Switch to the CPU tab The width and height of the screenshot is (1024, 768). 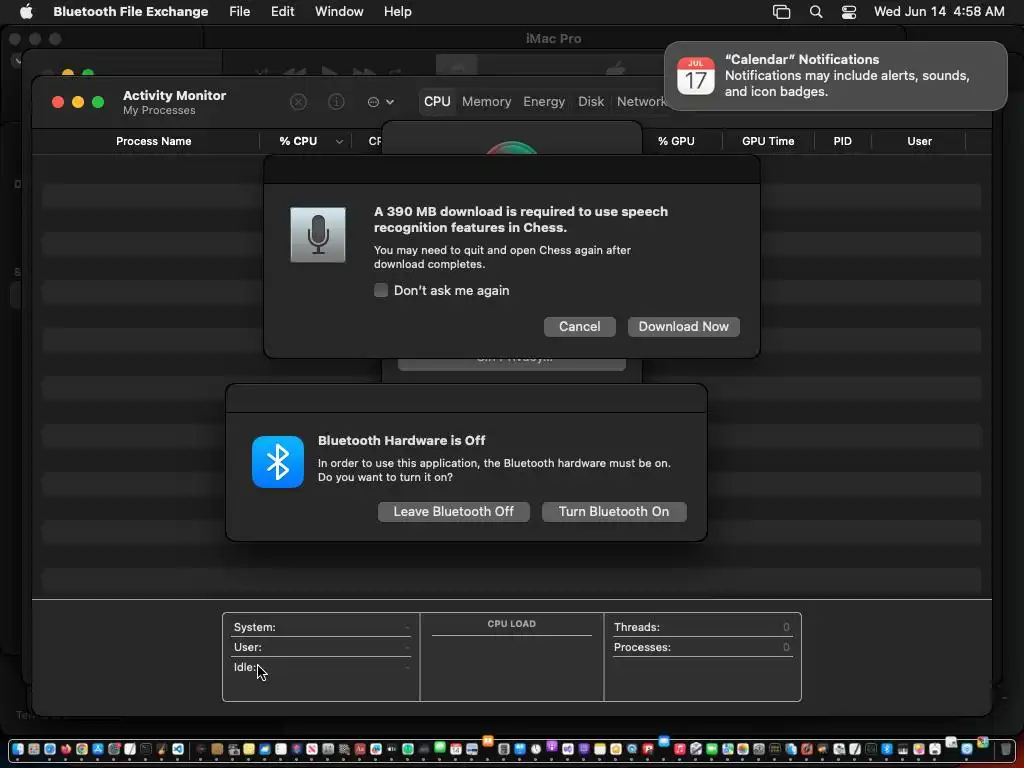437,102
